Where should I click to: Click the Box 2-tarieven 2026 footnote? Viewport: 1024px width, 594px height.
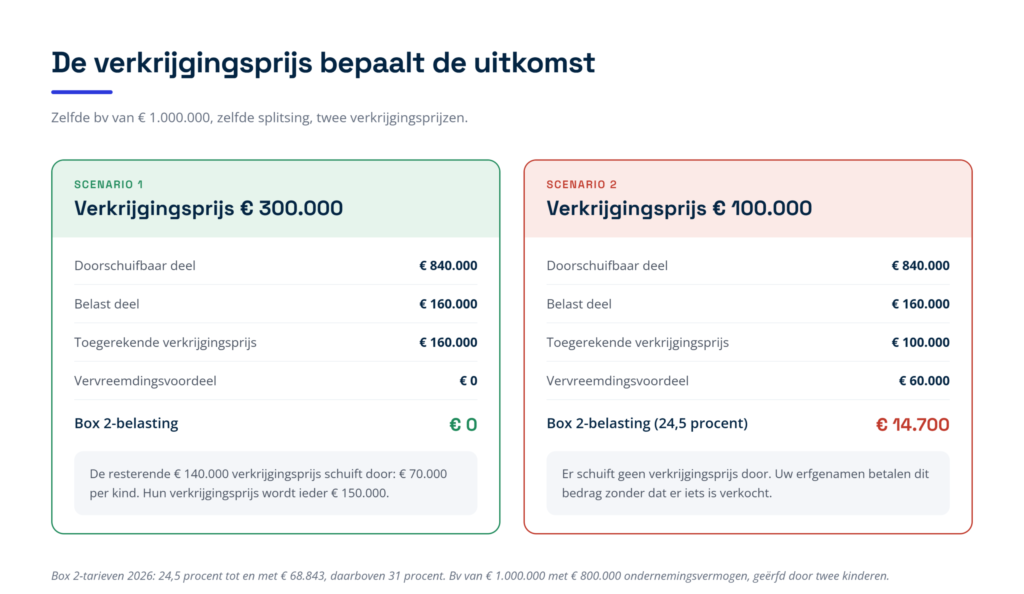tap(470, 576)
